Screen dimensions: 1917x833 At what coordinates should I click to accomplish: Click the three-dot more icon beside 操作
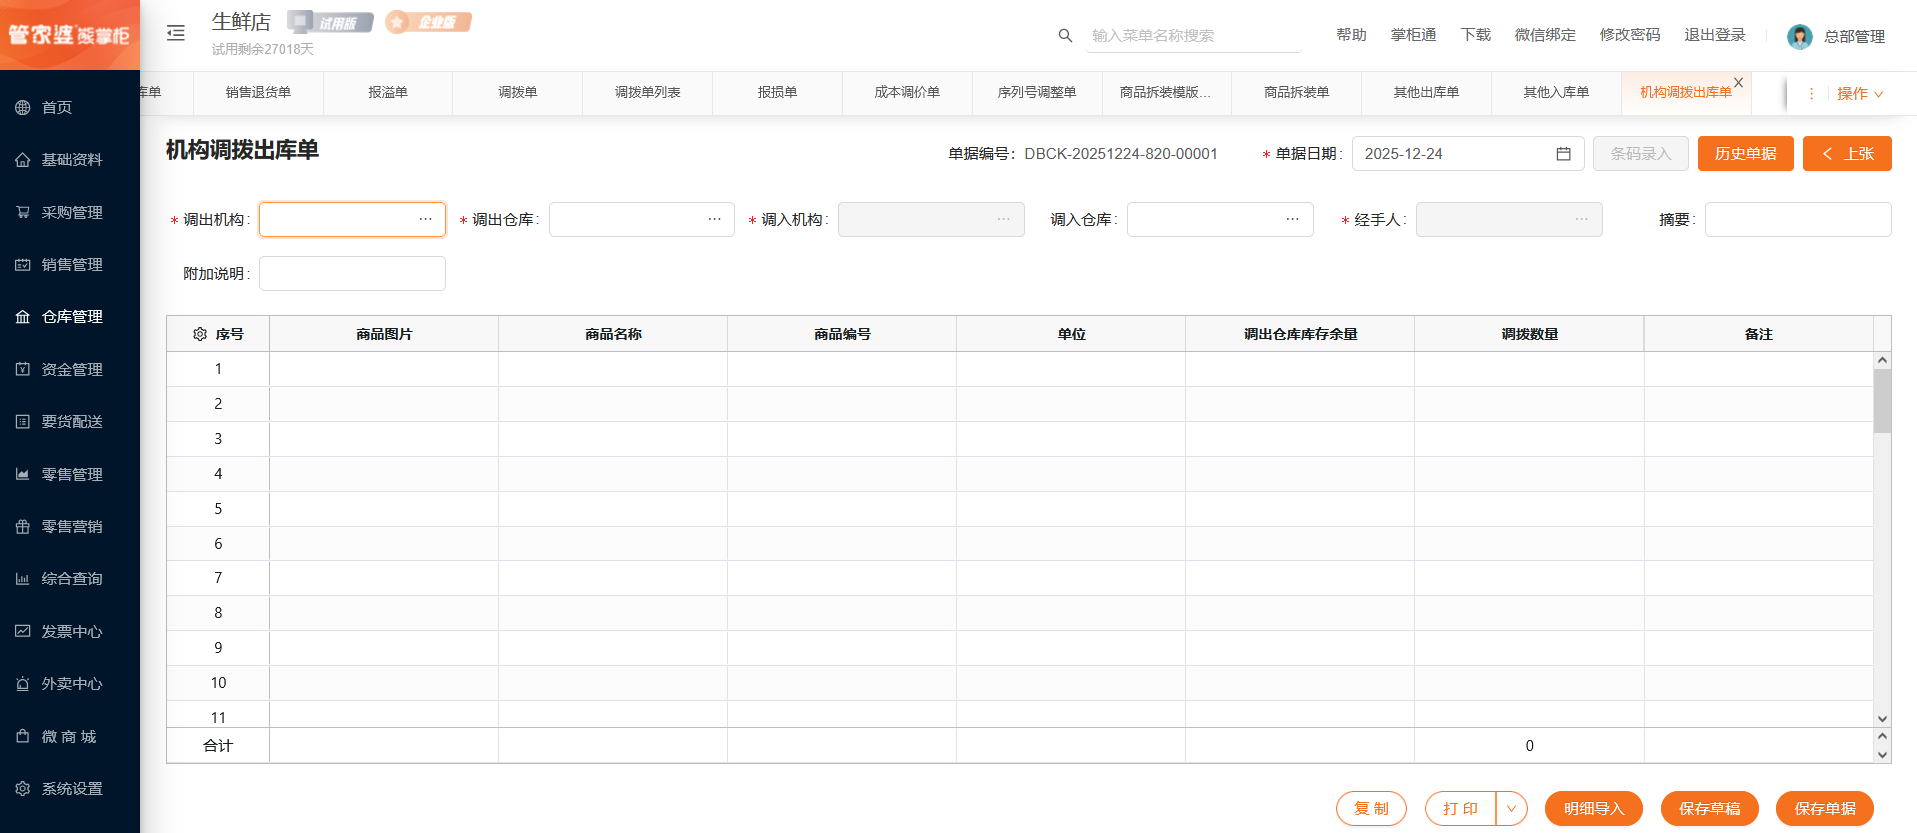click(1811, 93)
